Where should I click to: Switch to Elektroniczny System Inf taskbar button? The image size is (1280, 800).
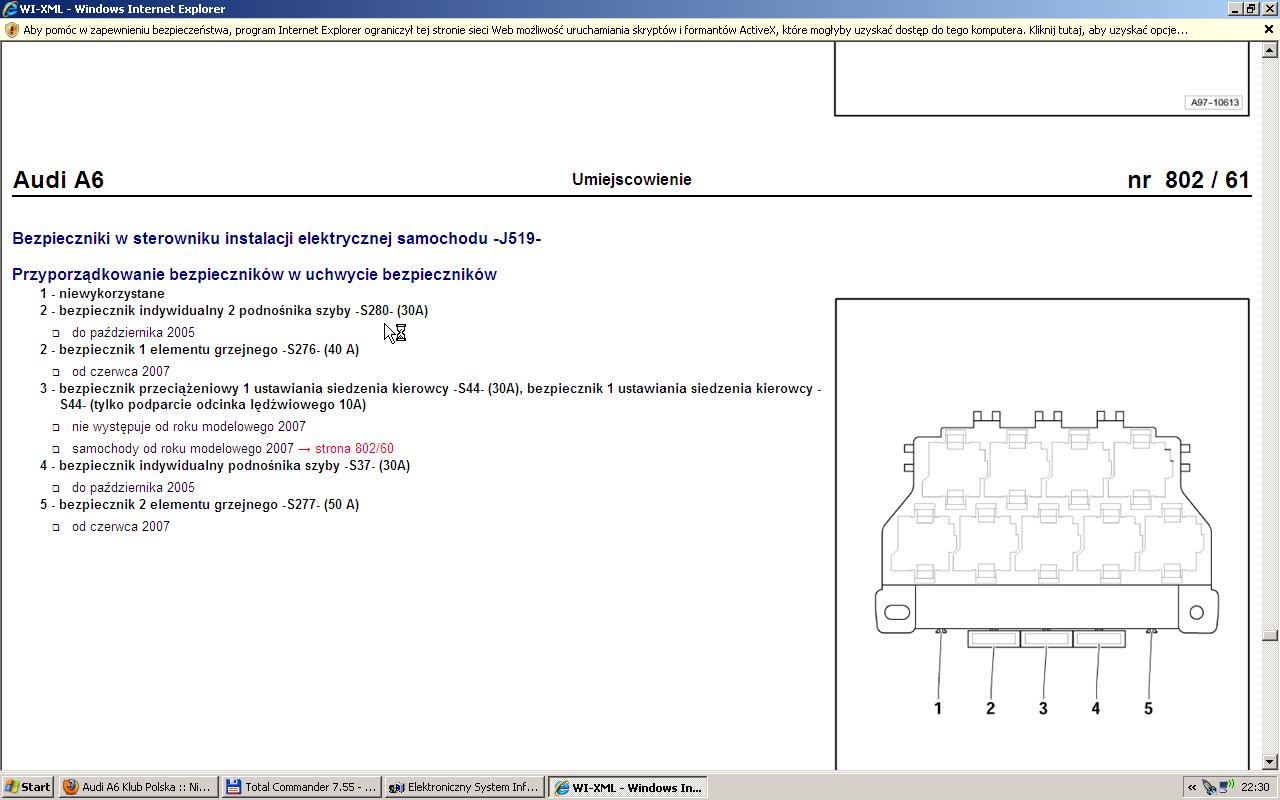[465, 787]
